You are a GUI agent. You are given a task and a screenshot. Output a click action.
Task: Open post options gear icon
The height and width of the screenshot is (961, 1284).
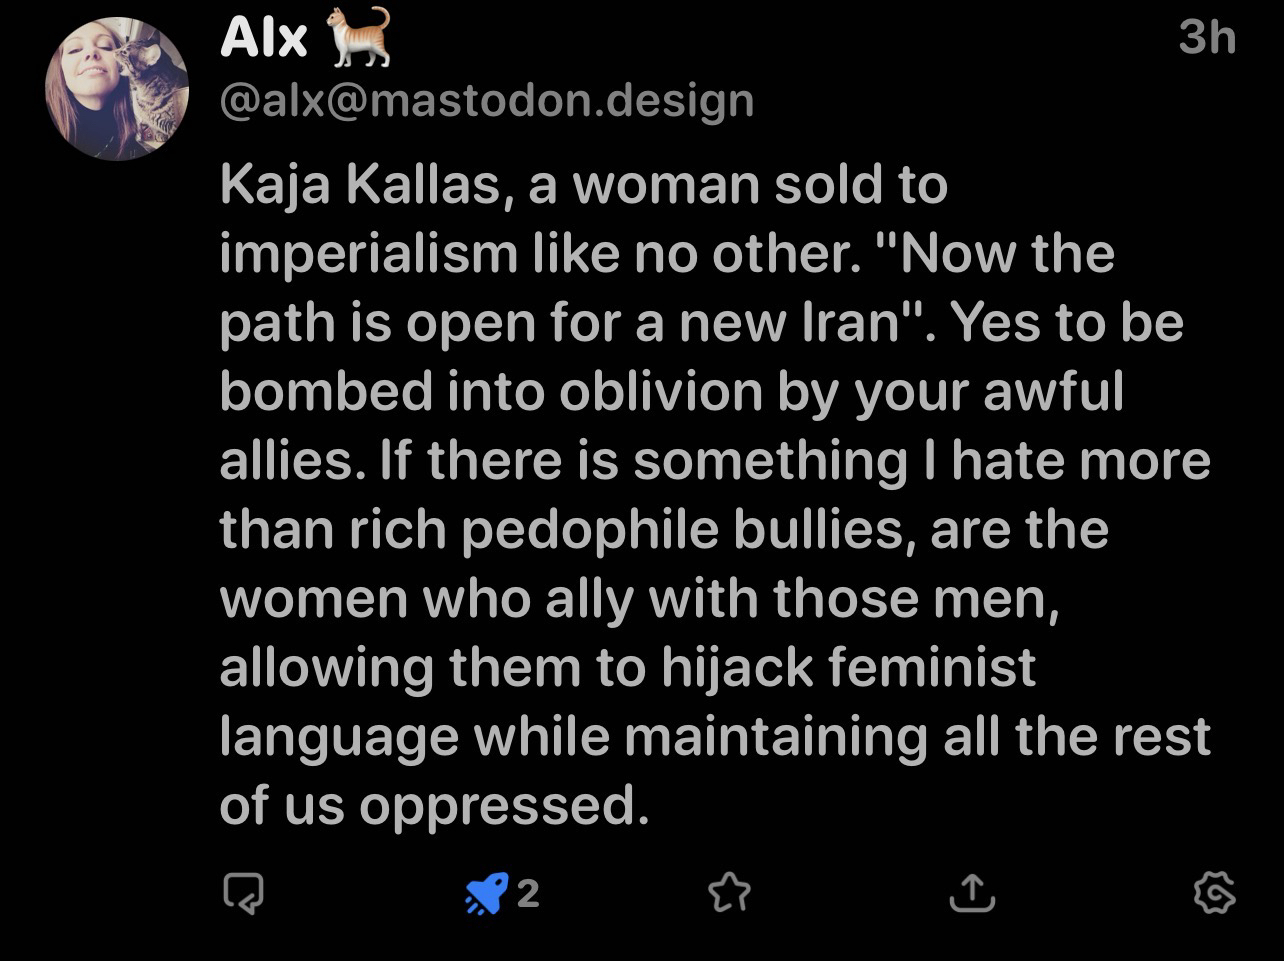tap(1214, 892)
